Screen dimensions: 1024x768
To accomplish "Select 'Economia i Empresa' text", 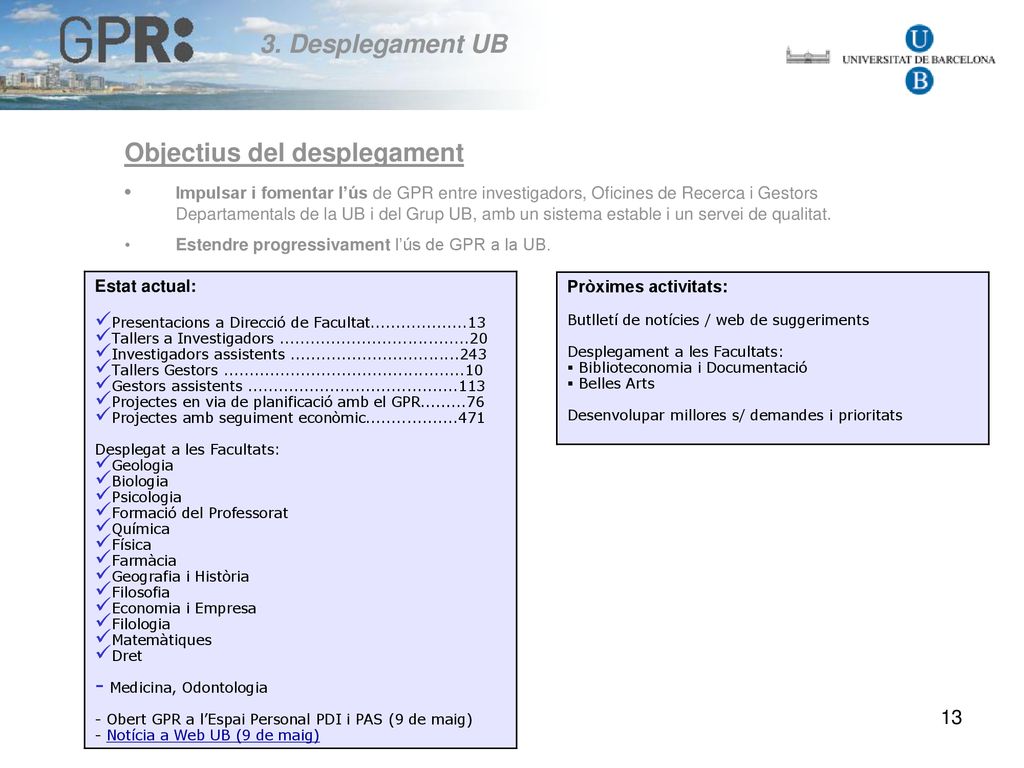I will point(184,608).
